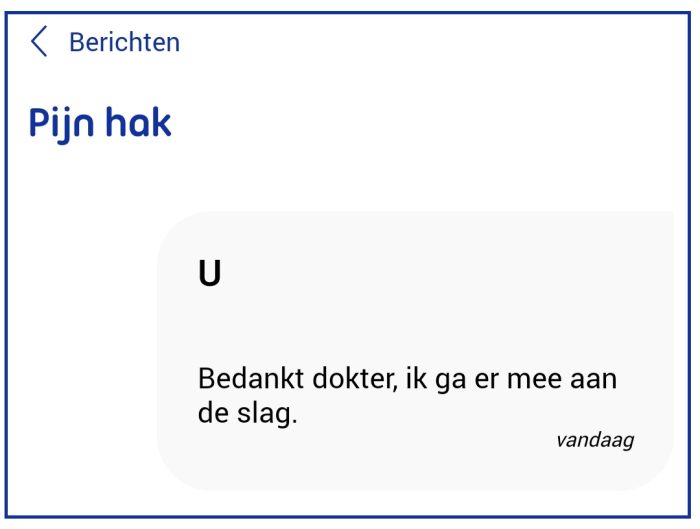Click the second line 'de slag.'
The width and height of the screenshot is (700, 529).
pos(248,414)
